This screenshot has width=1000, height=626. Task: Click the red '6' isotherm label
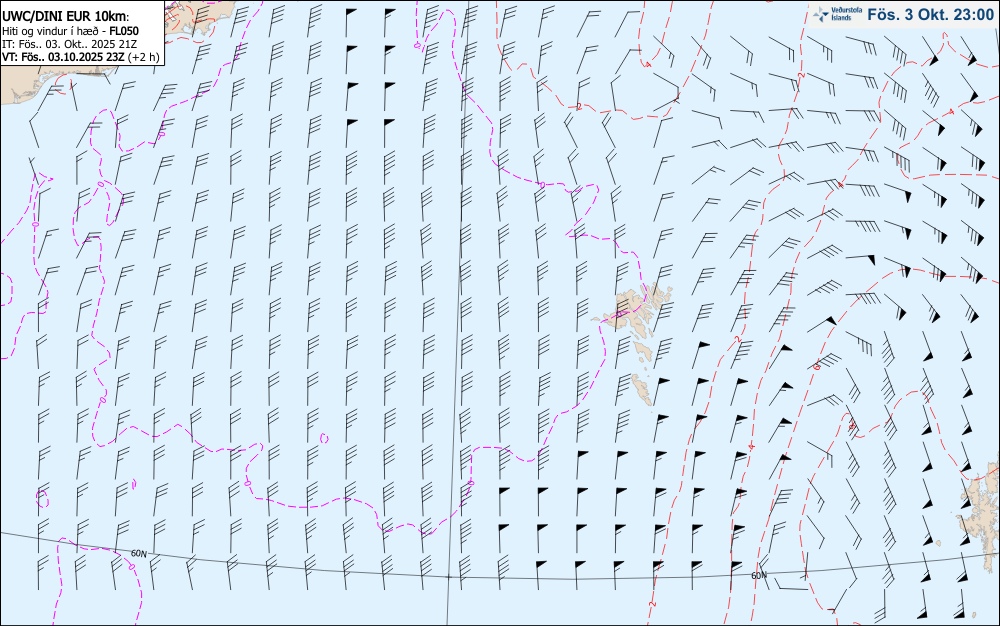point(818,366)
